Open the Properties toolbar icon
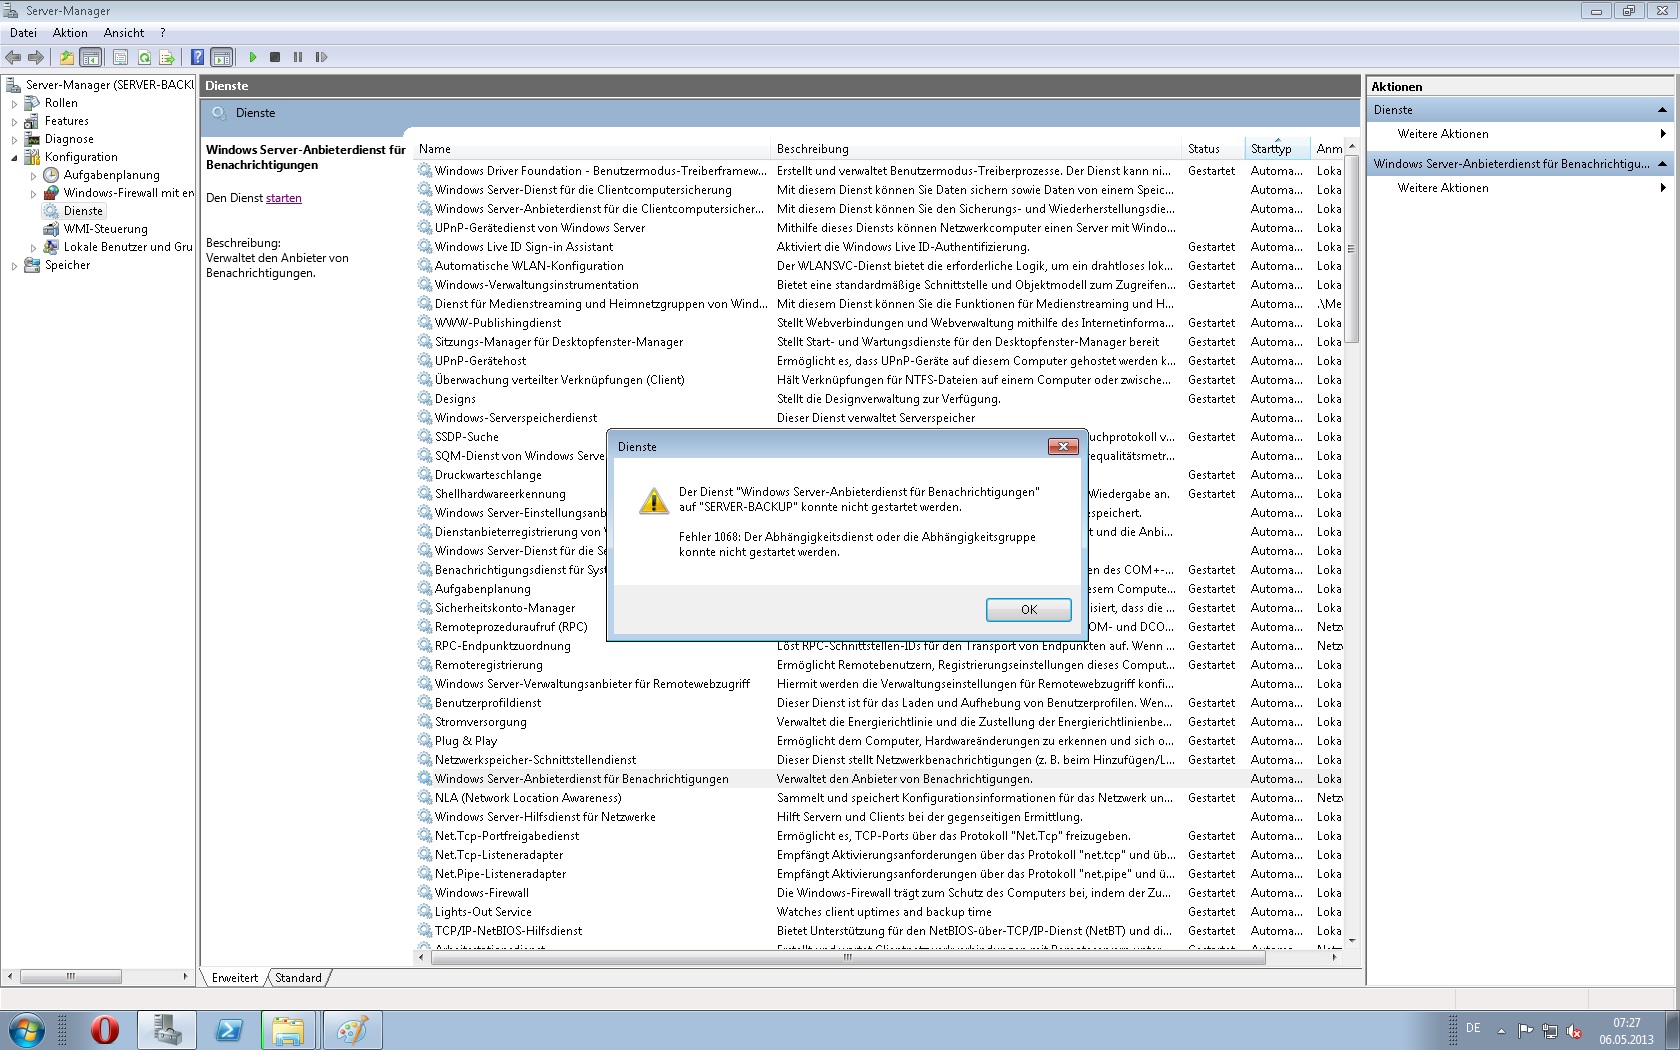This screenshot has height=1050, width=1680. [121, 57]
